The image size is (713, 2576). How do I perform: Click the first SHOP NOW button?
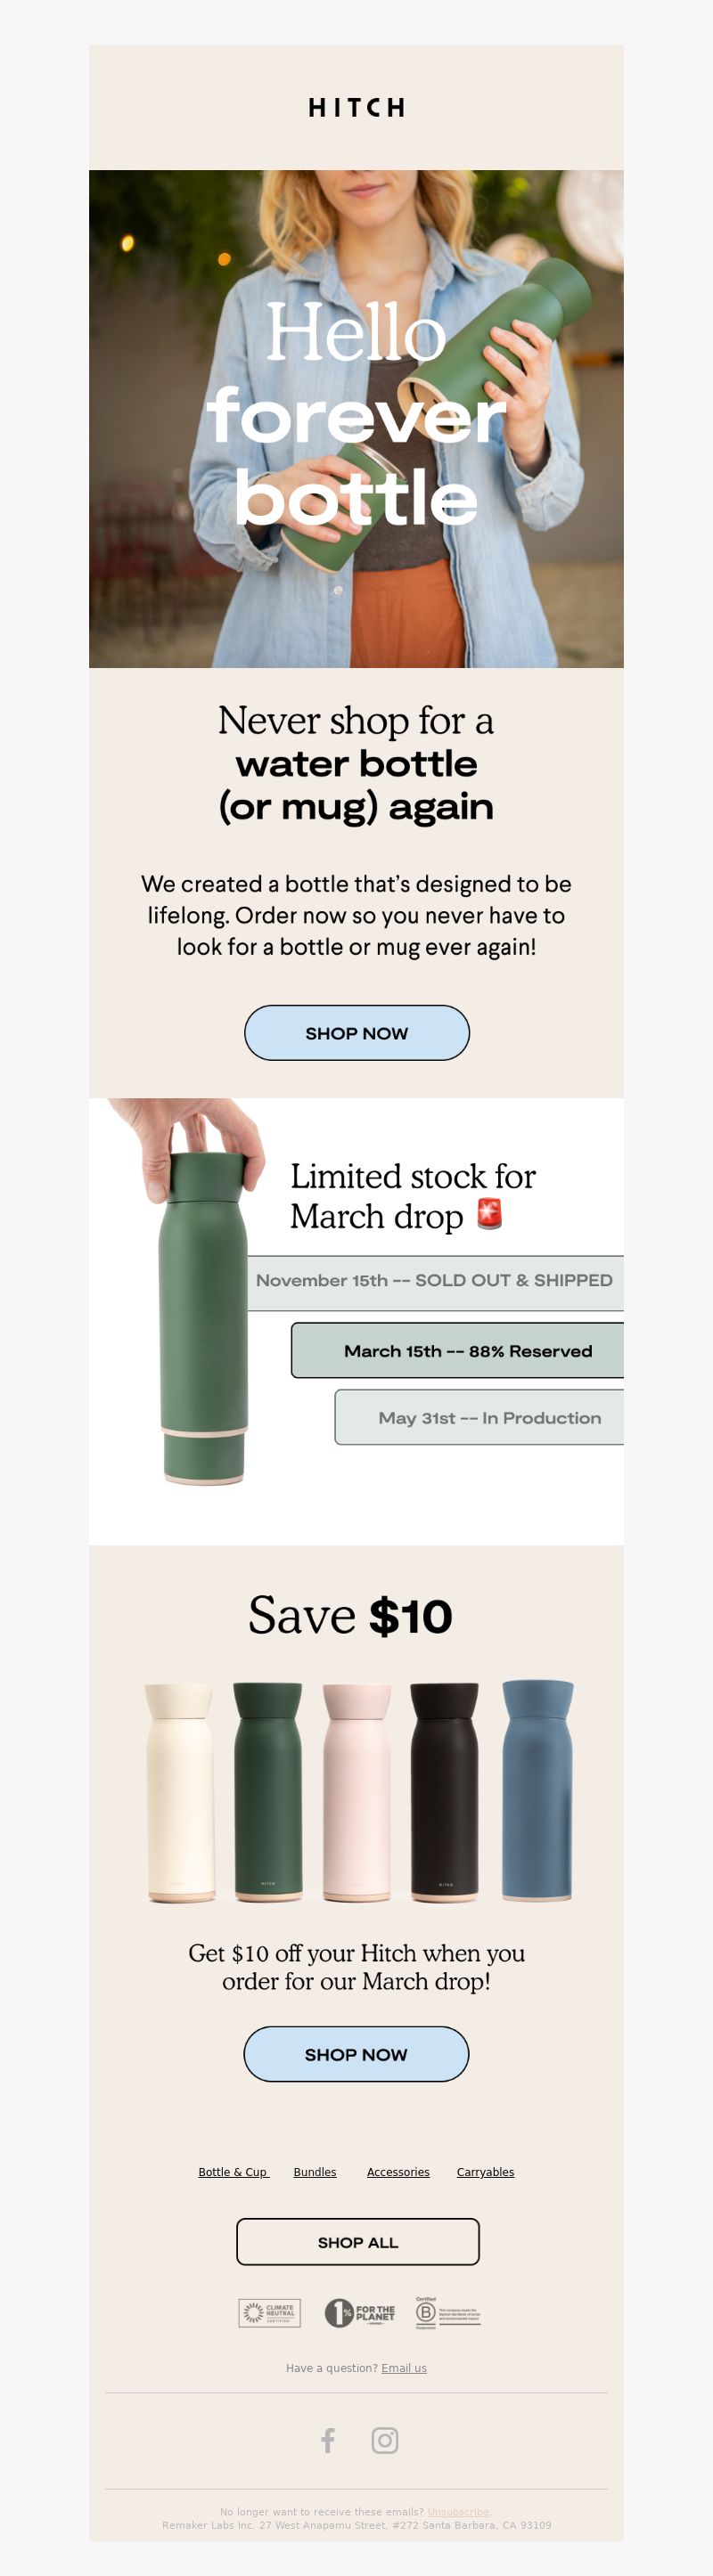tap(357, 1033)
